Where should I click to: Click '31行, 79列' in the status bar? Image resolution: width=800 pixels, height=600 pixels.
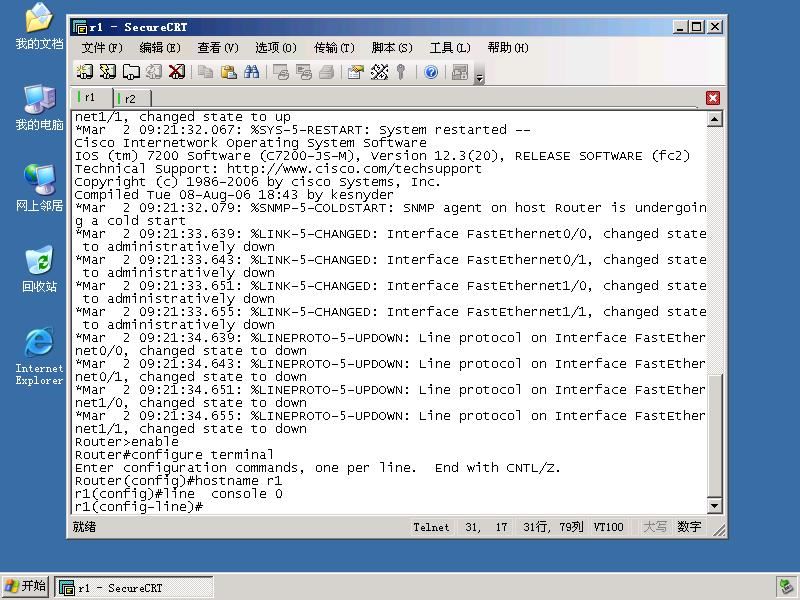[x=553, y=527]
